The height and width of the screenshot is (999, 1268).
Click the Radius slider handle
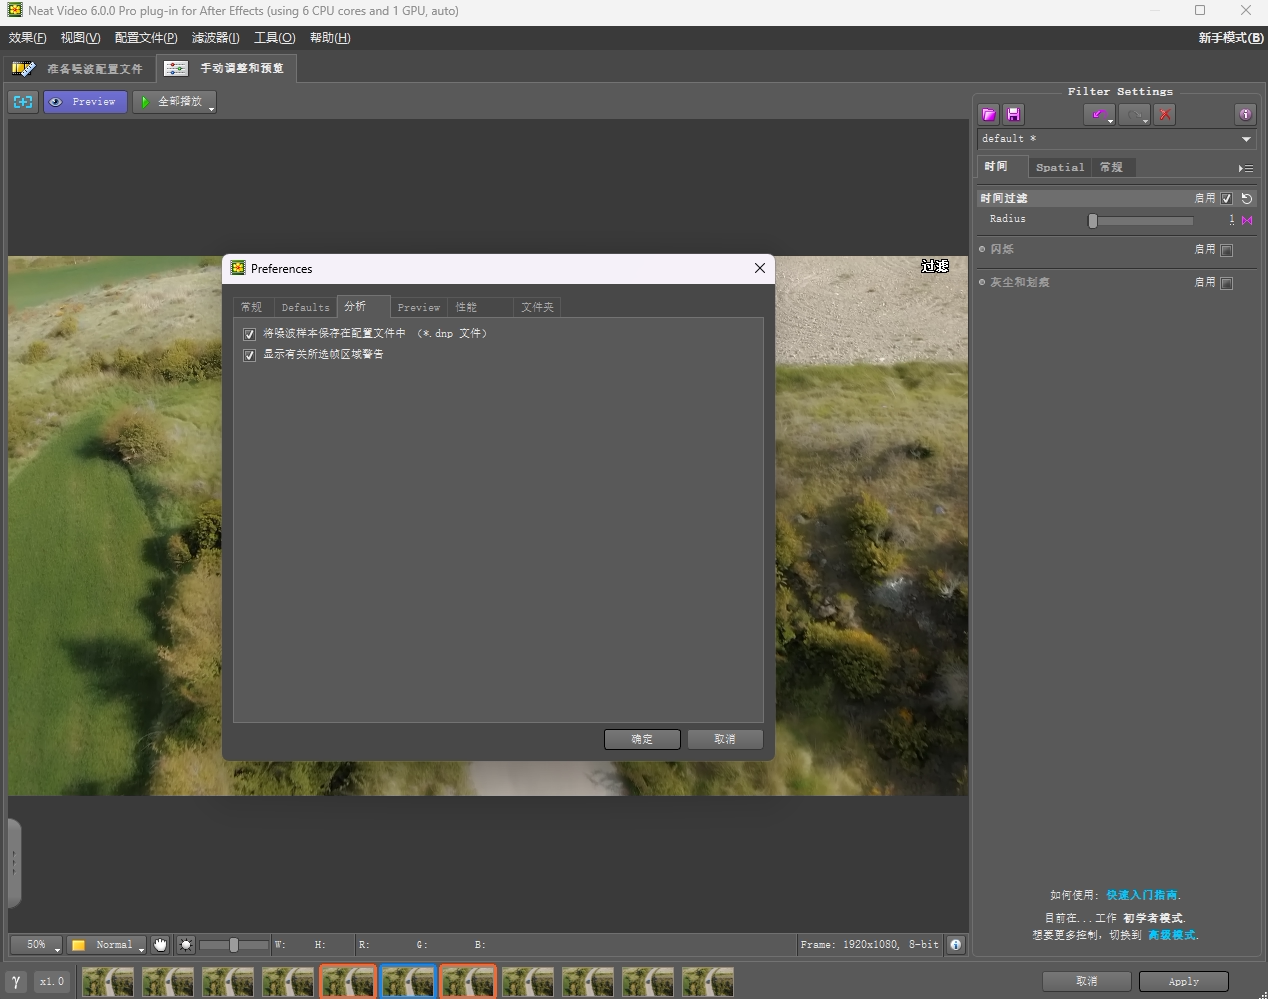click(1093, 221)
